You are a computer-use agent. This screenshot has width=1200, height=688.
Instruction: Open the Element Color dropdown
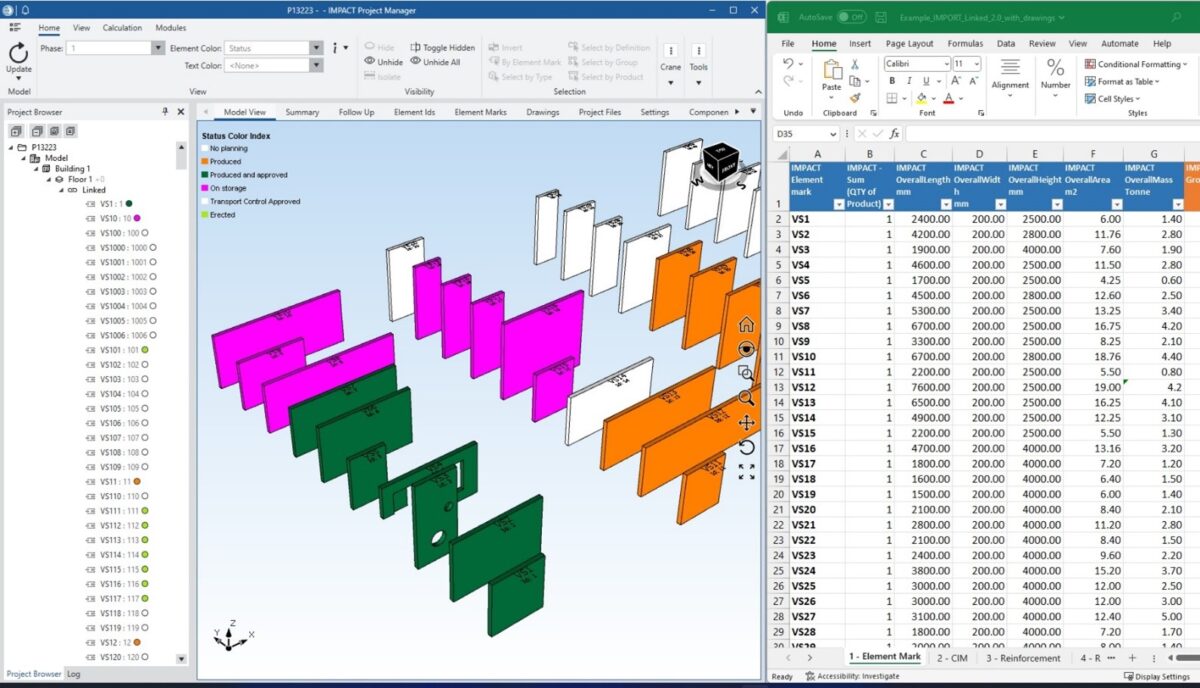pyautogui.click(x=316, y=48)
